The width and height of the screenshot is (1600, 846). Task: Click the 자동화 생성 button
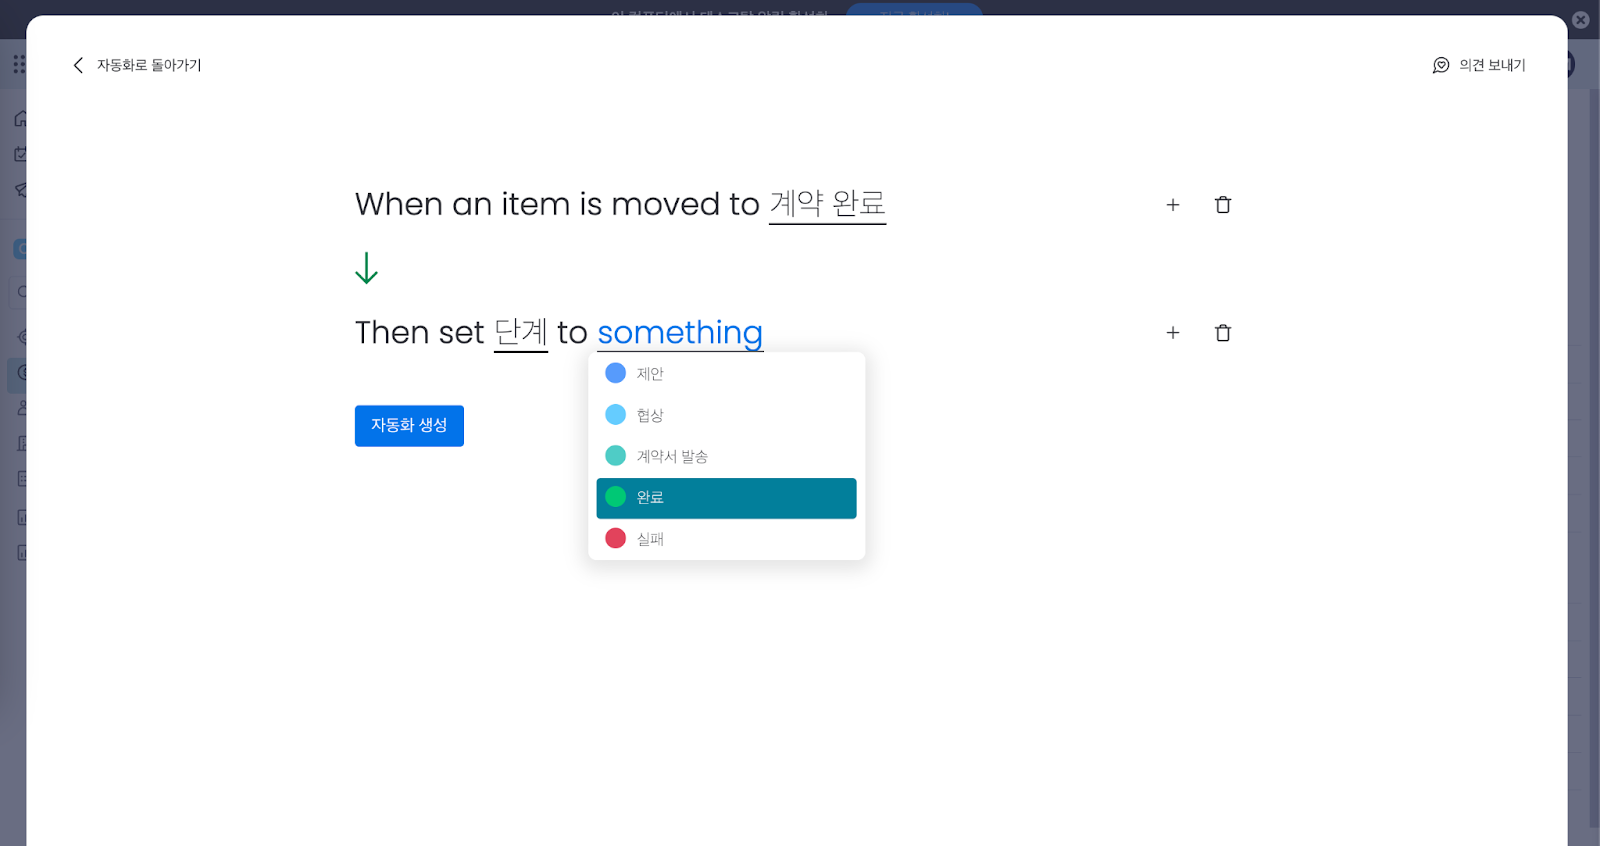point(409,426)
